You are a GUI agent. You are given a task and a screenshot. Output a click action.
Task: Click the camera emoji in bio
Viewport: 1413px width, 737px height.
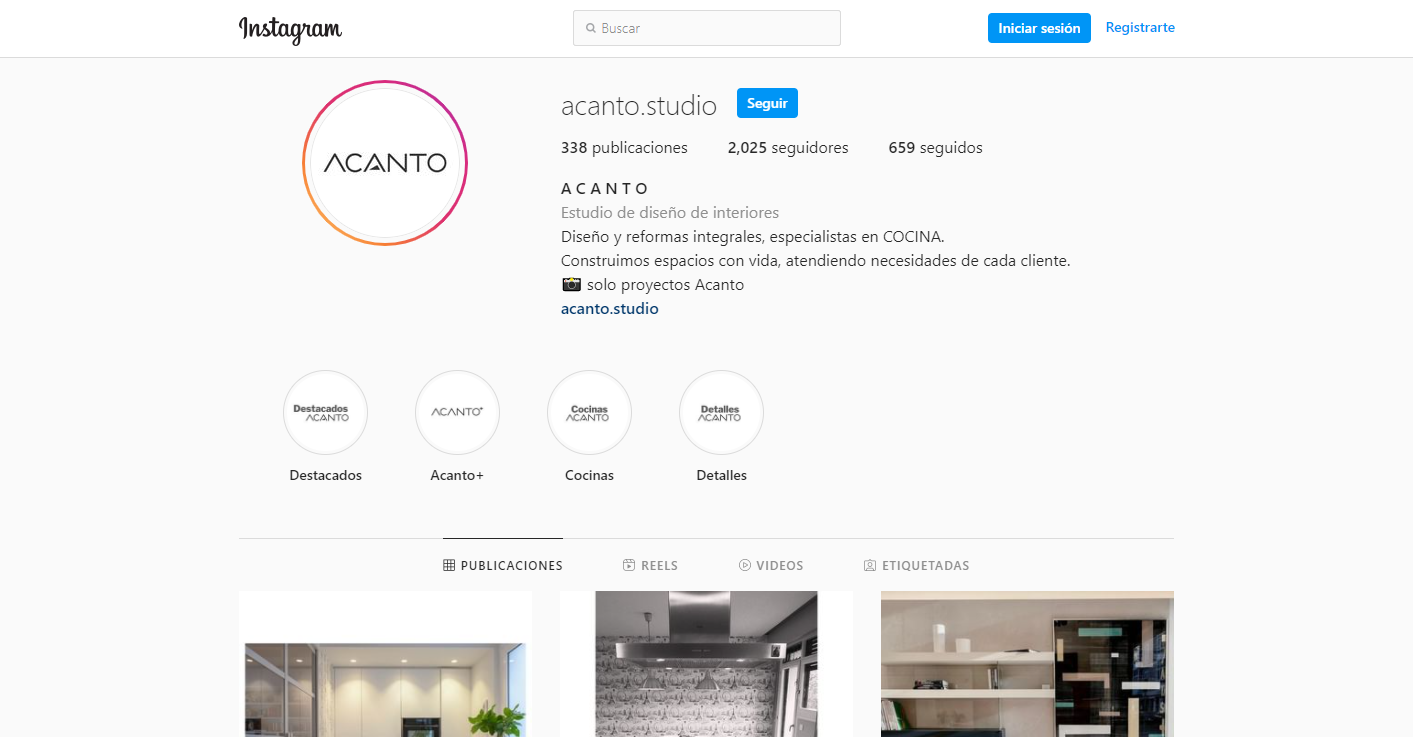[571, 284]
